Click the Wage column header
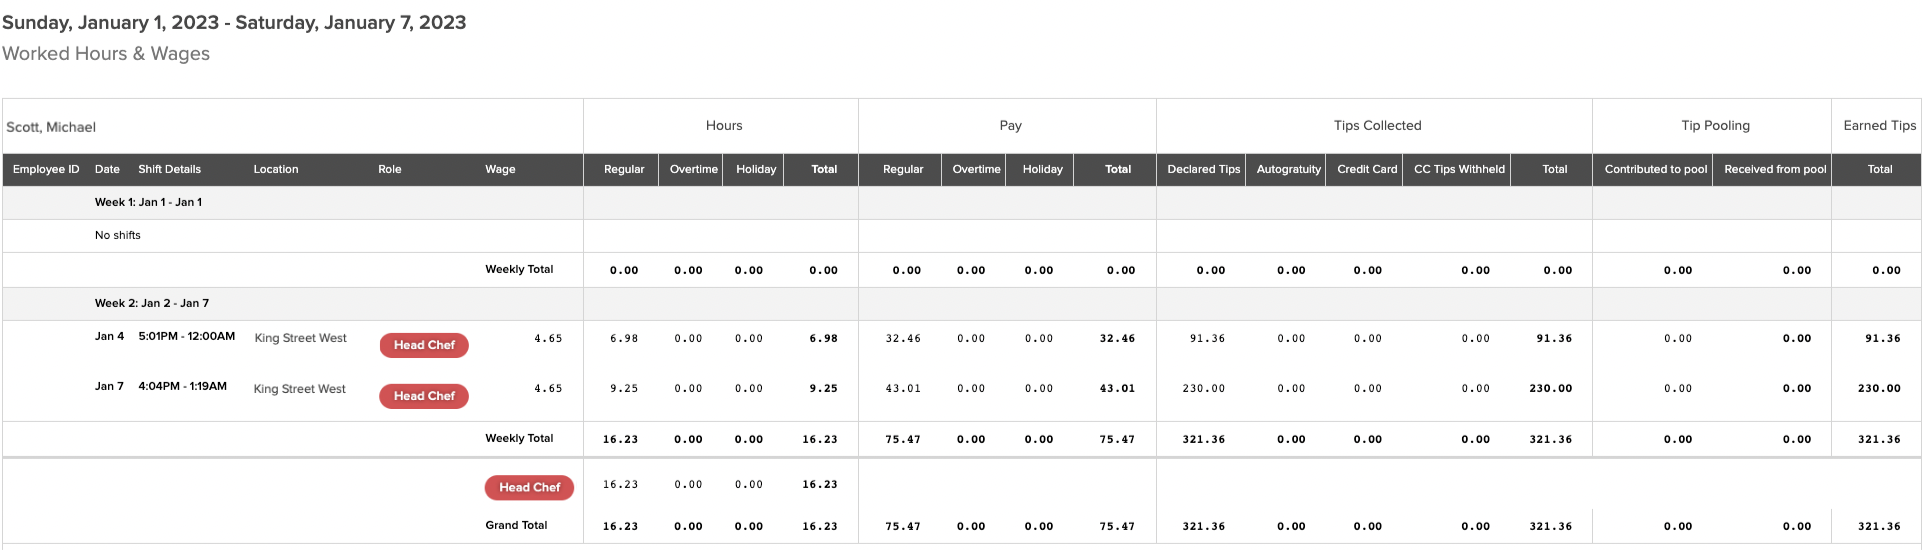Image resolution: width=1922 pixels, height=550 pixels. (500, 170)
